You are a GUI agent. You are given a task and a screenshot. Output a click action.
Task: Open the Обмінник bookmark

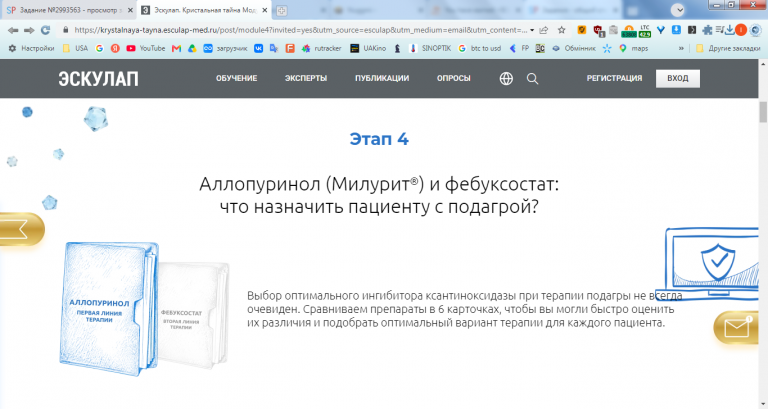[574, 48]
